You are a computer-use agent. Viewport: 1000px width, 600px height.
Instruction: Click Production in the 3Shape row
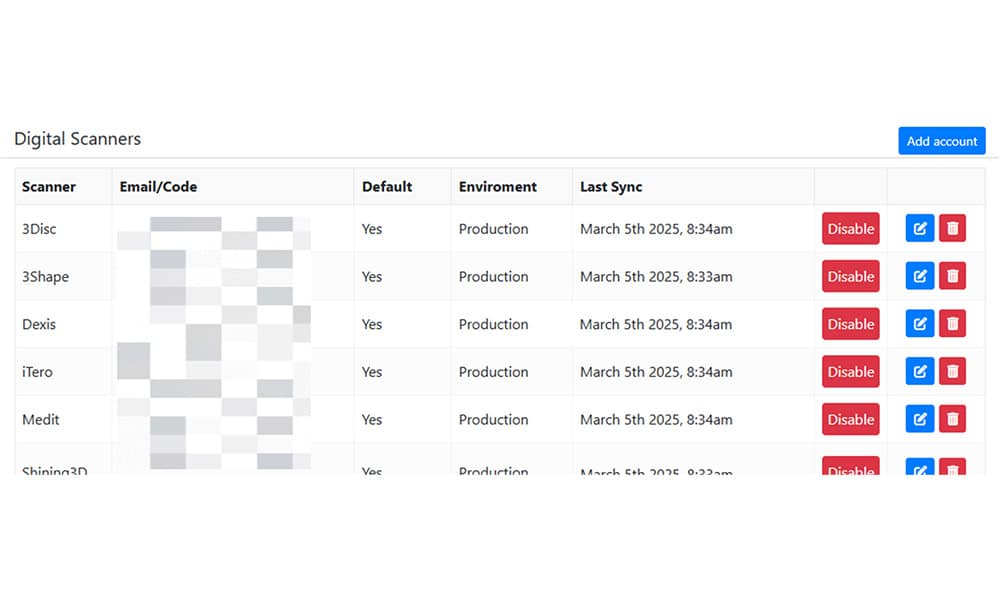click(494, 277)
